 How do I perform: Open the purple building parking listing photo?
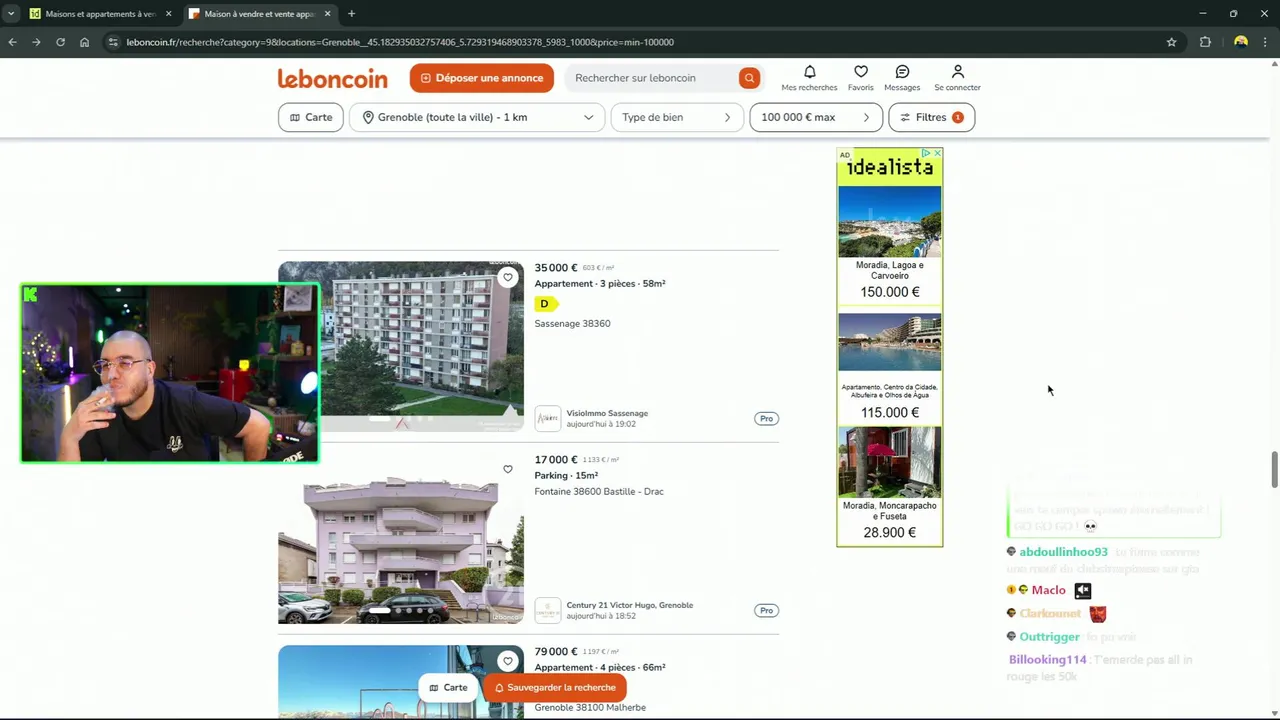[x=401, y=538]
